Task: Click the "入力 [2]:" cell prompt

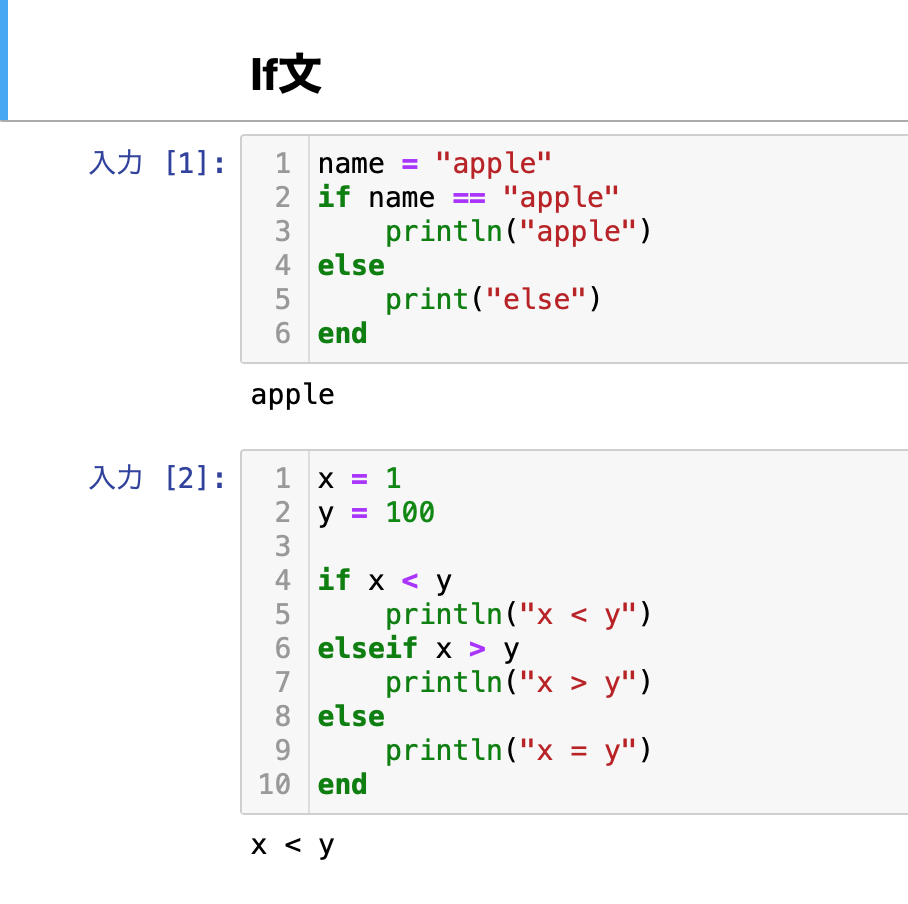Action: click(x=156, y=478)
